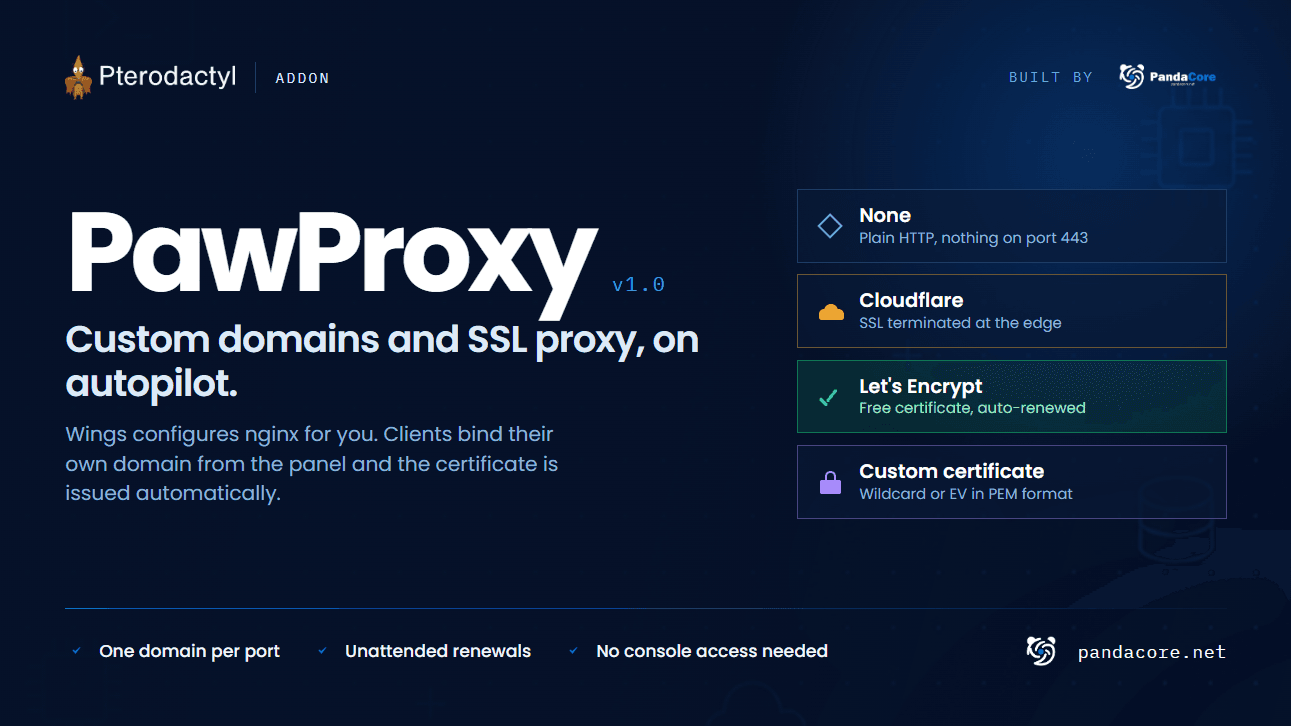Click the panda icon beside pandacore.net

click(x=1041, y=651)
